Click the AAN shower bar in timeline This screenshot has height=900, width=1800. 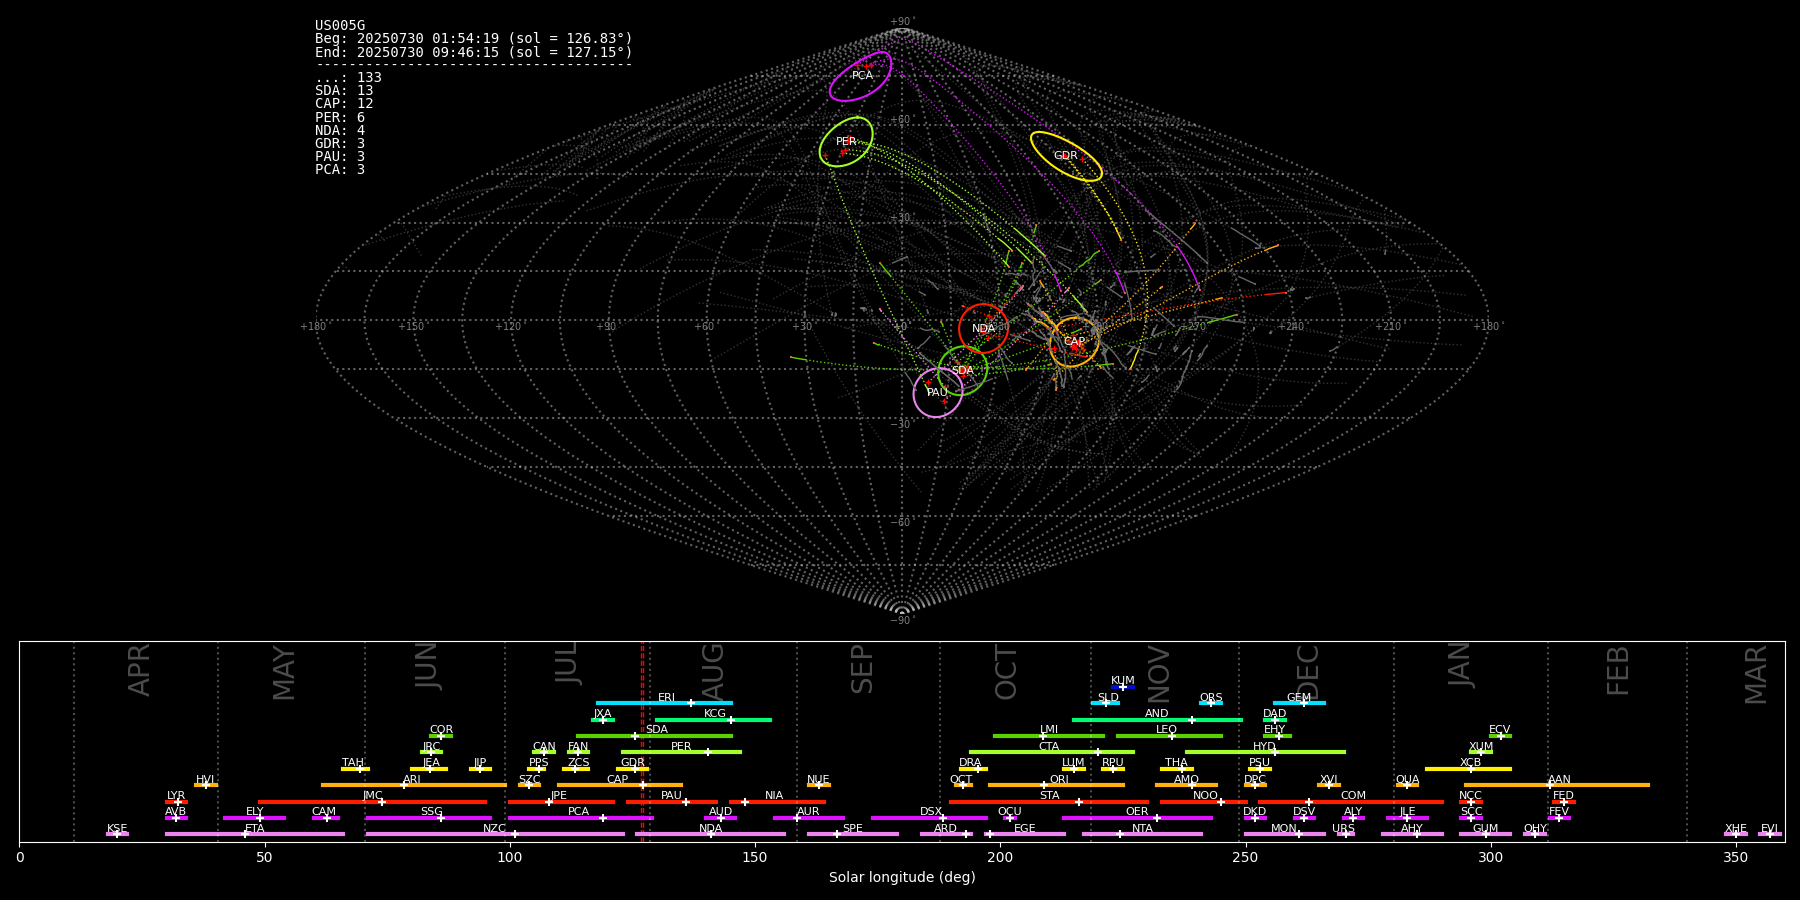[x=1557, y=785]
